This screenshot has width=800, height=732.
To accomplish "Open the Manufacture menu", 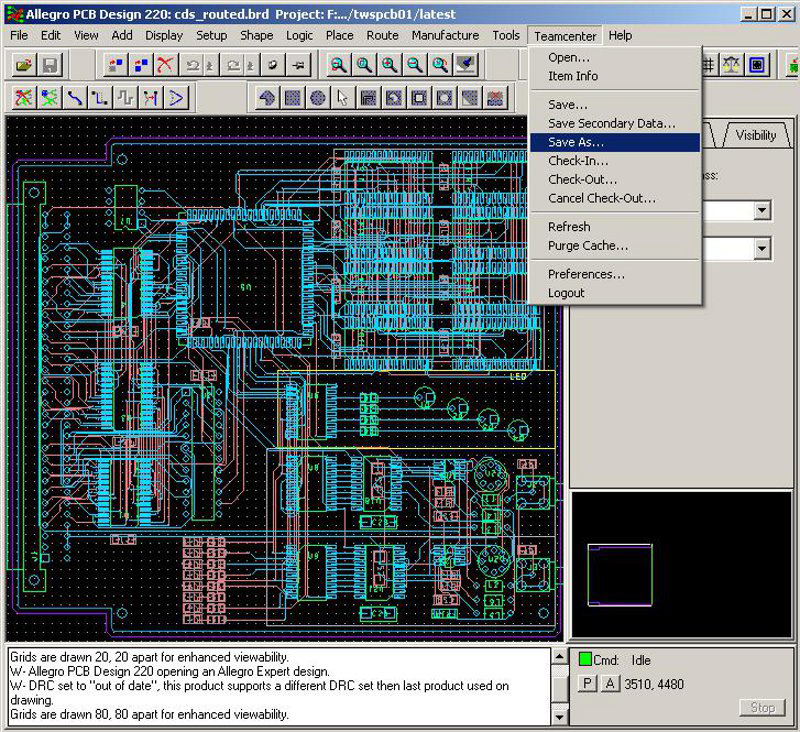I will [445, 36].
